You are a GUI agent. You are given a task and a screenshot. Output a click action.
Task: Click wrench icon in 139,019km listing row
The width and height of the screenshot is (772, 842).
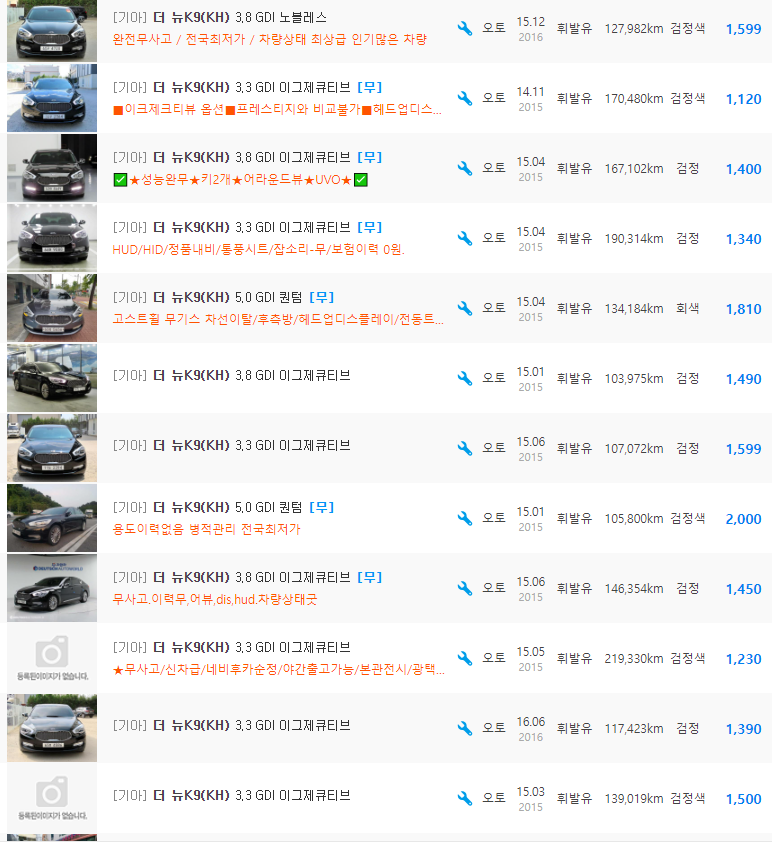(x=465, y=799)
